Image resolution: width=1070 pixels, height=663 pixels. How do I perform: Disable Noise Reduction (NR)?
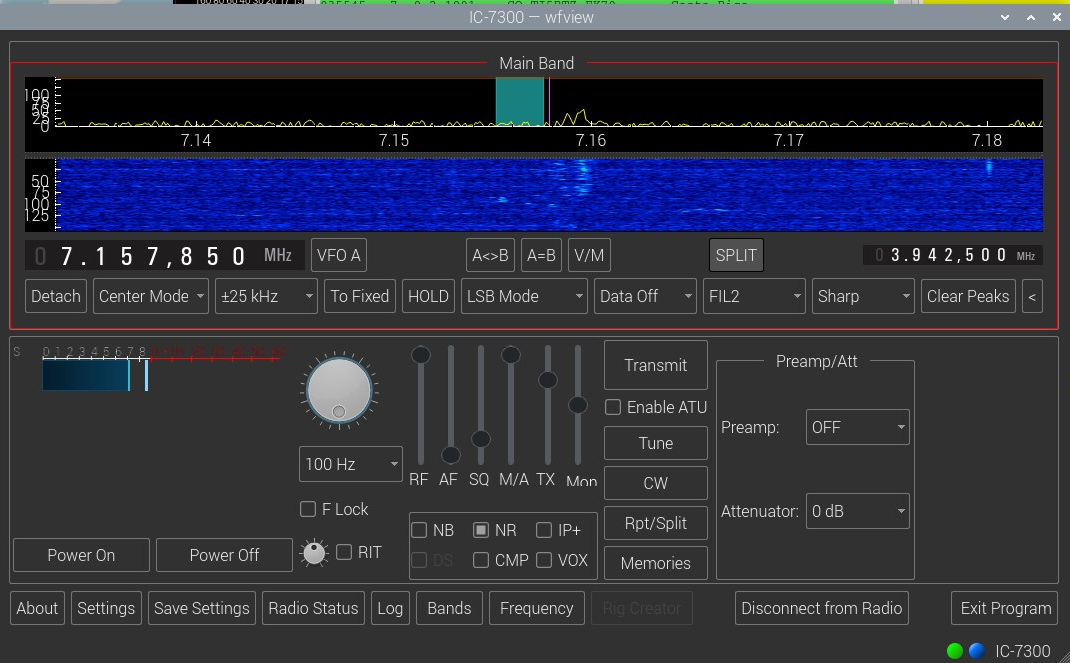[x=481, y=530]
